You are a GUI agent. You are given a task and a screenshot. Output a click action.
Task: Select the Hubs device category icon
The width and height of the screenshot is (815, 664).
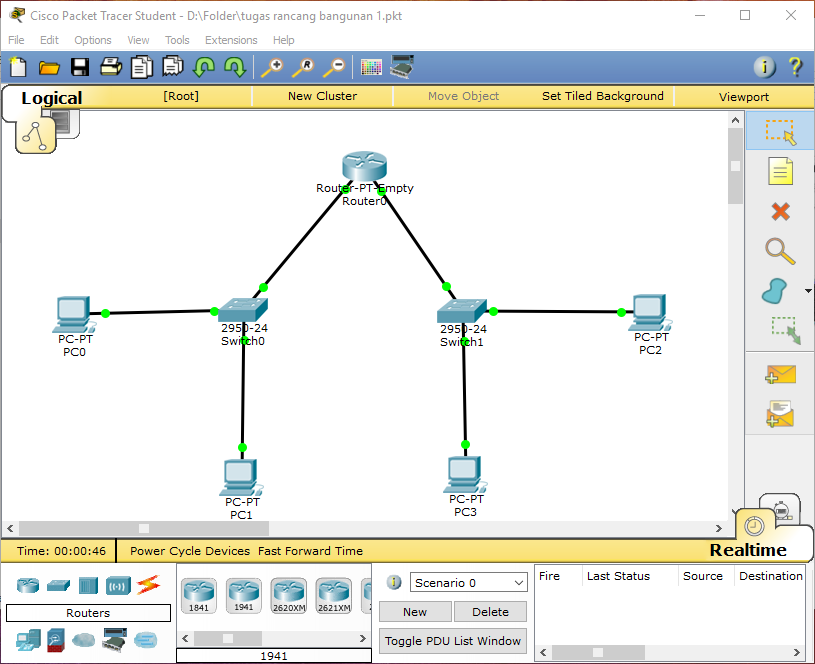[88, 585]
